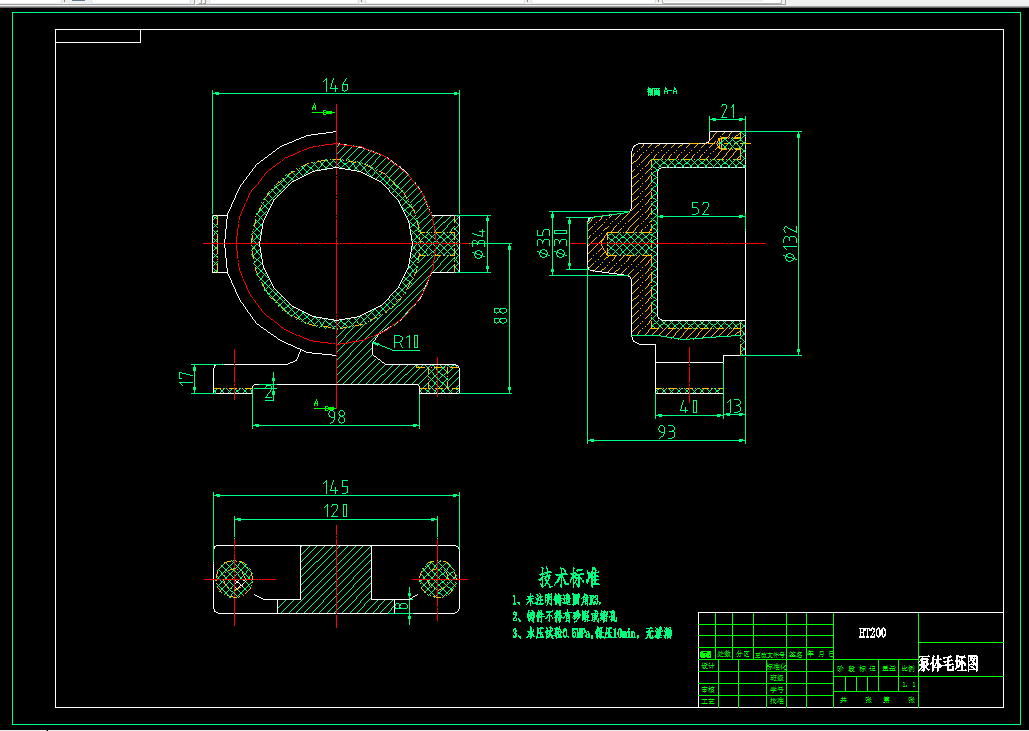Click the 17 base thickness dimension
Viewport: 1029px width, 731px height.
(x=187, y=378)
